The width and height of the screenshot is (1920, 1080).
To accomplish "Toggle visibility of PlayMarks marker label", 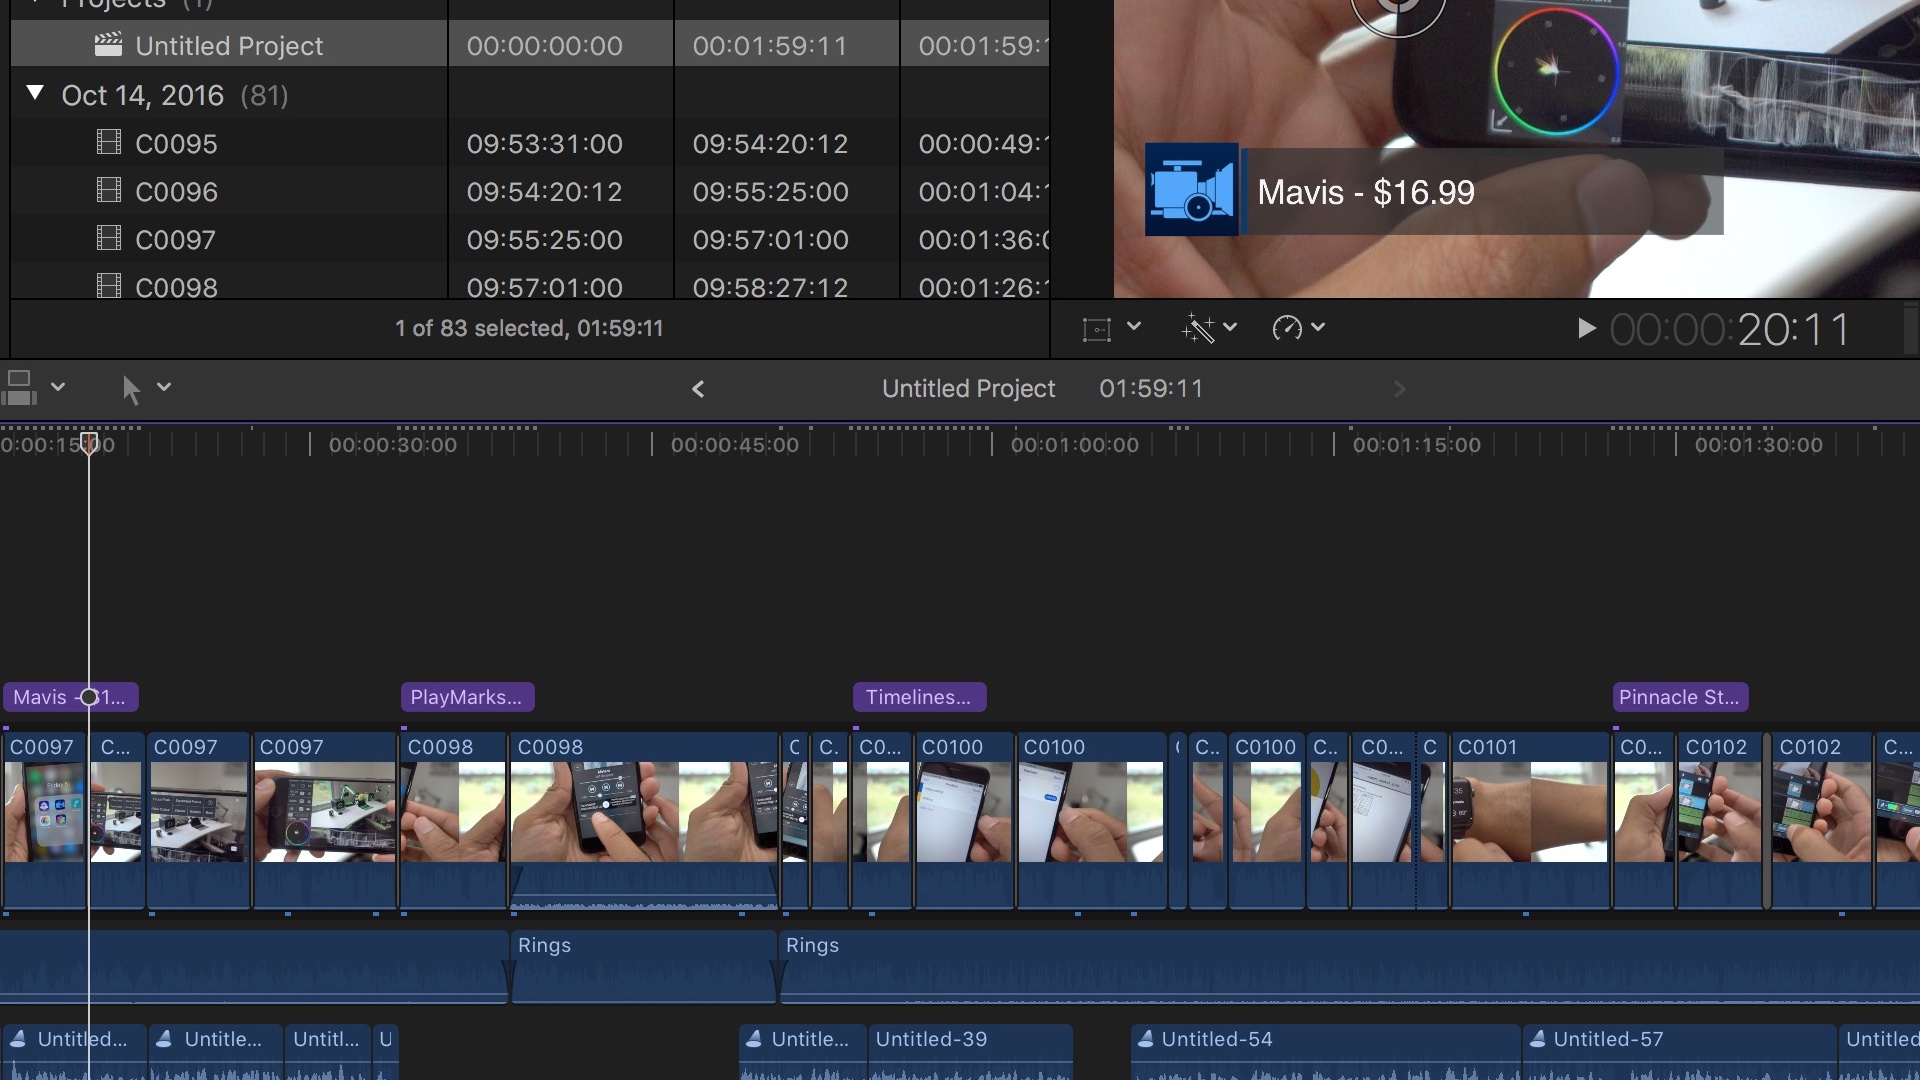I will [x=464, y=696].
